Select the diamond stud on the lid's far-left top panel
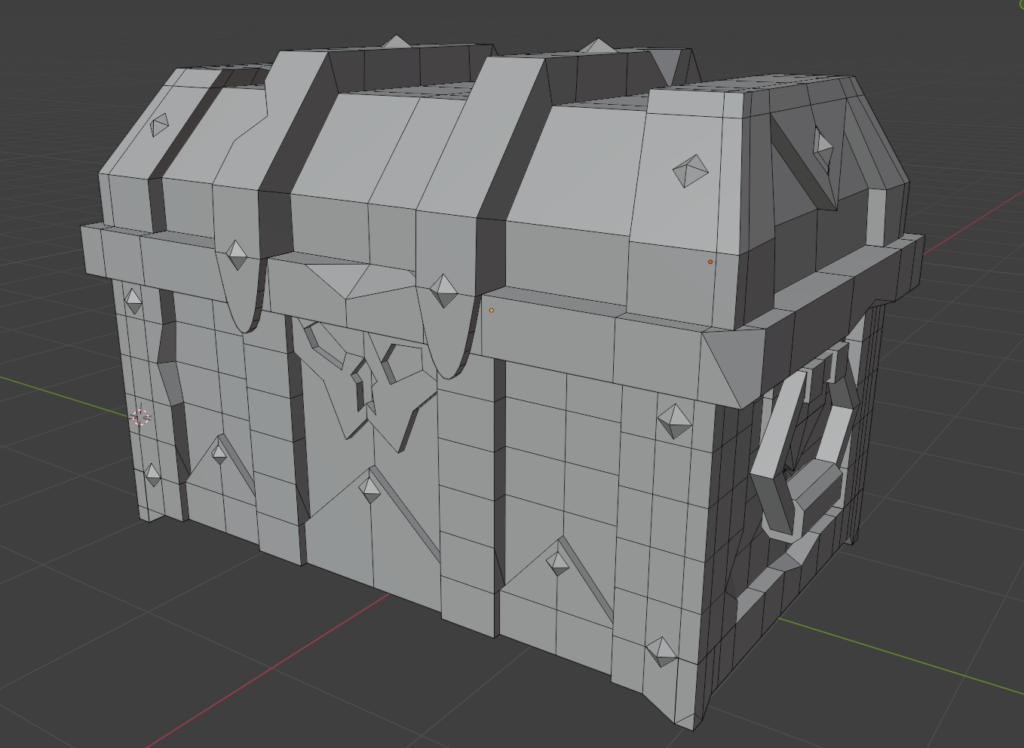The height and width of the screenshot is (748, 1024). (159, 125)
